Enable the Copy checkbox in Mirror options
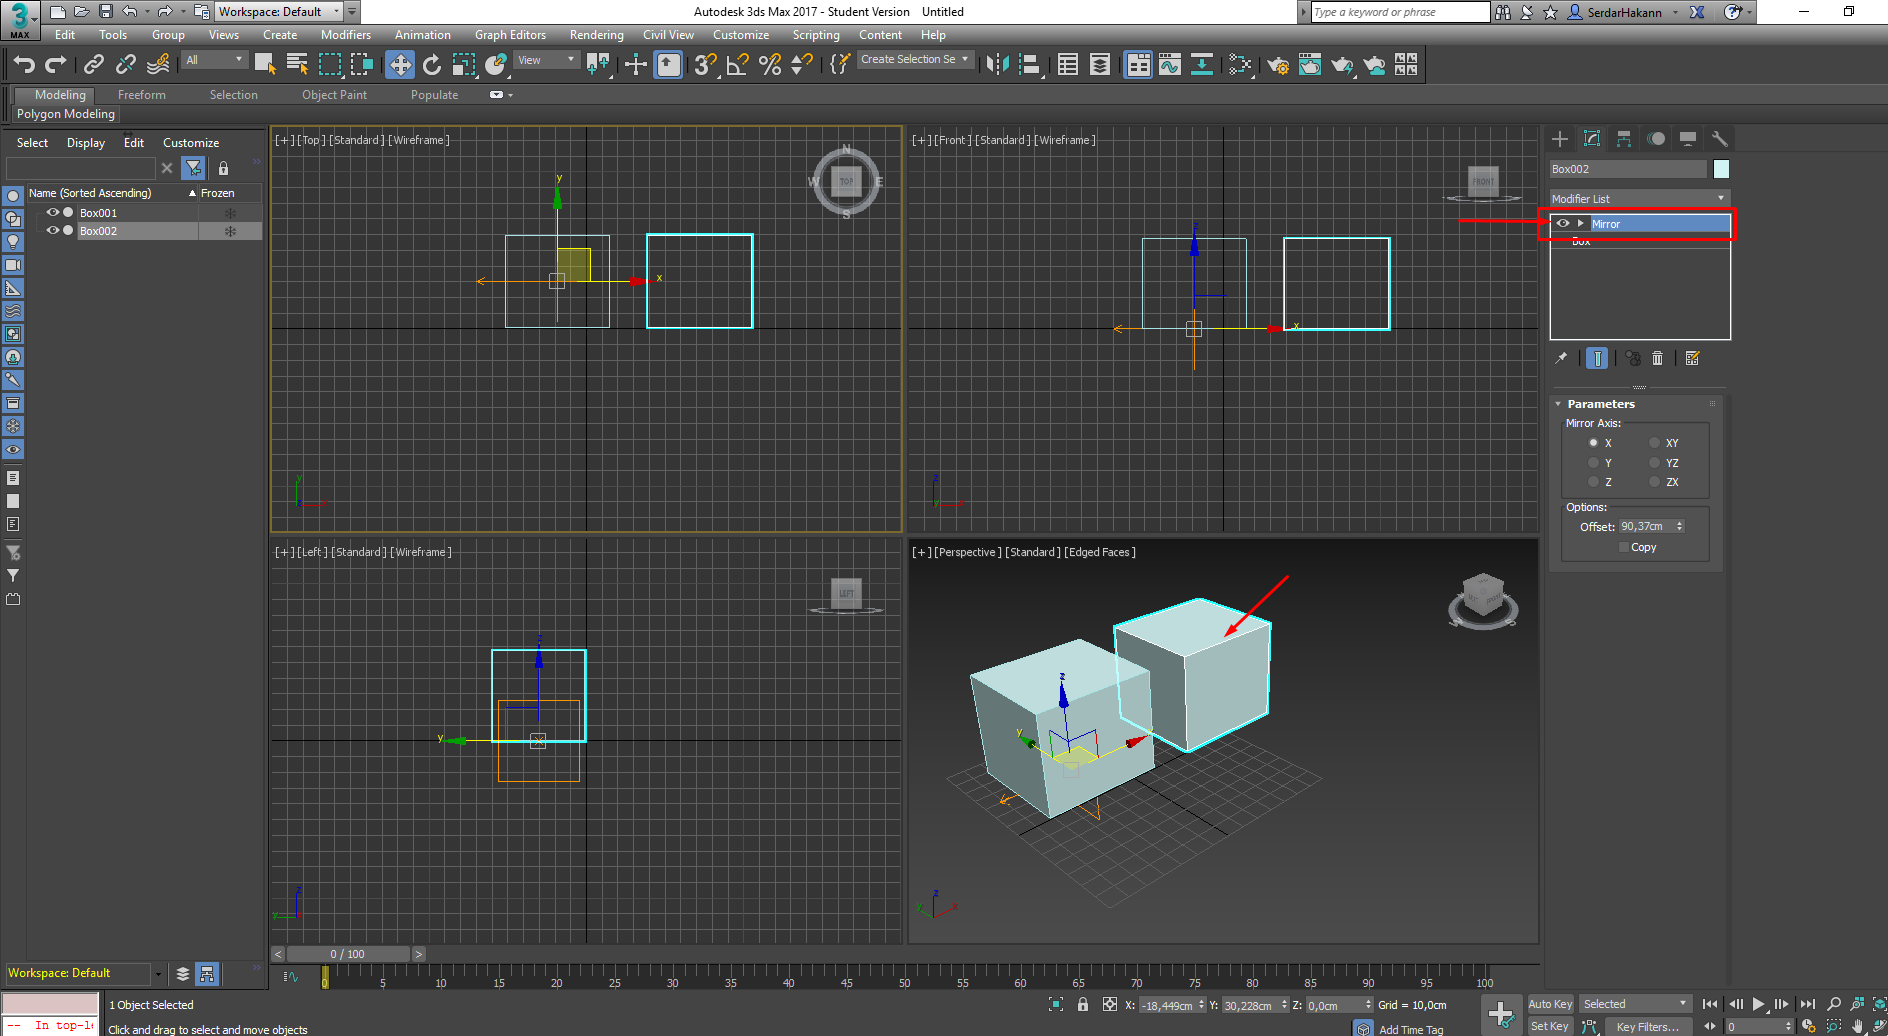Screen dimensions: 1888x1036 tap(1624, 547)
